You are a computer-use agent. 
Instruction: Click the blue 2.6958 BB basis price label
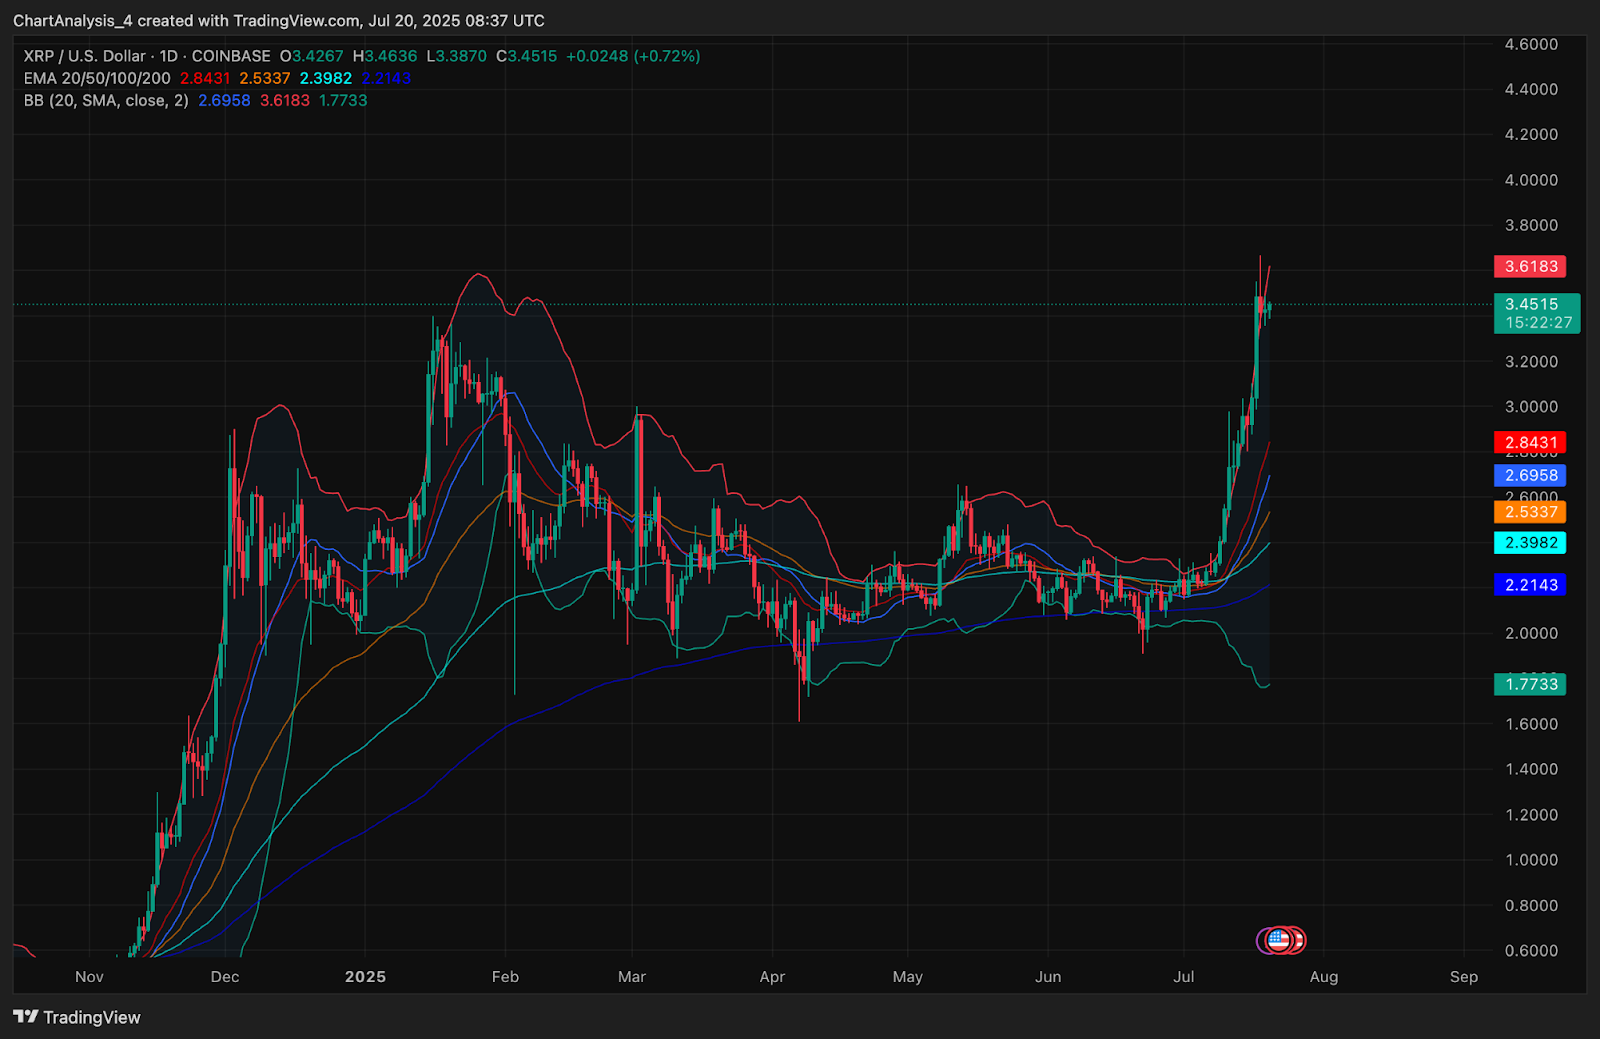(1530, 475)
